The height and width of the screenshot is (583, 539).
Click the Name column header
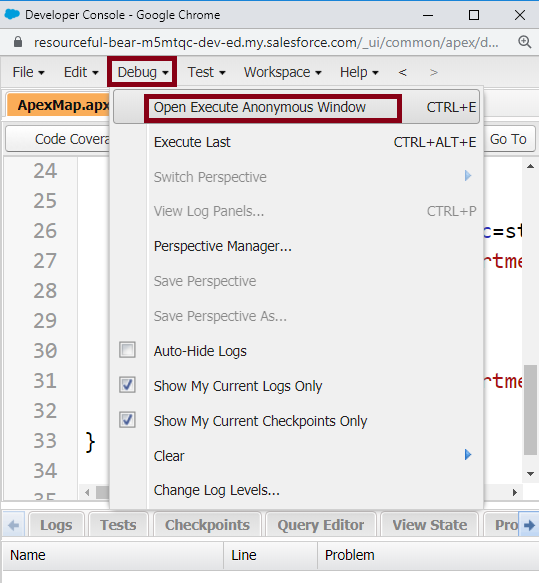113,555
